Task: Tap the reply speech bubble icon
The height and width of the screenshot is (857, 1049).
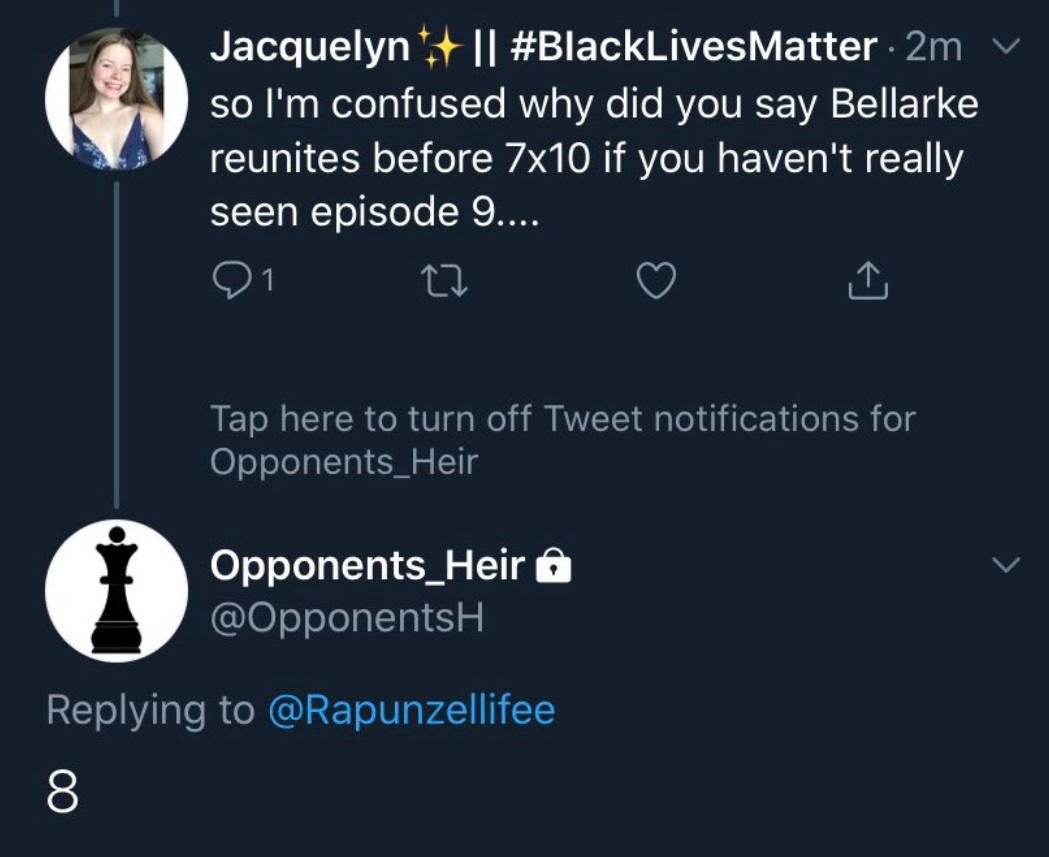Action: [231, 282]
